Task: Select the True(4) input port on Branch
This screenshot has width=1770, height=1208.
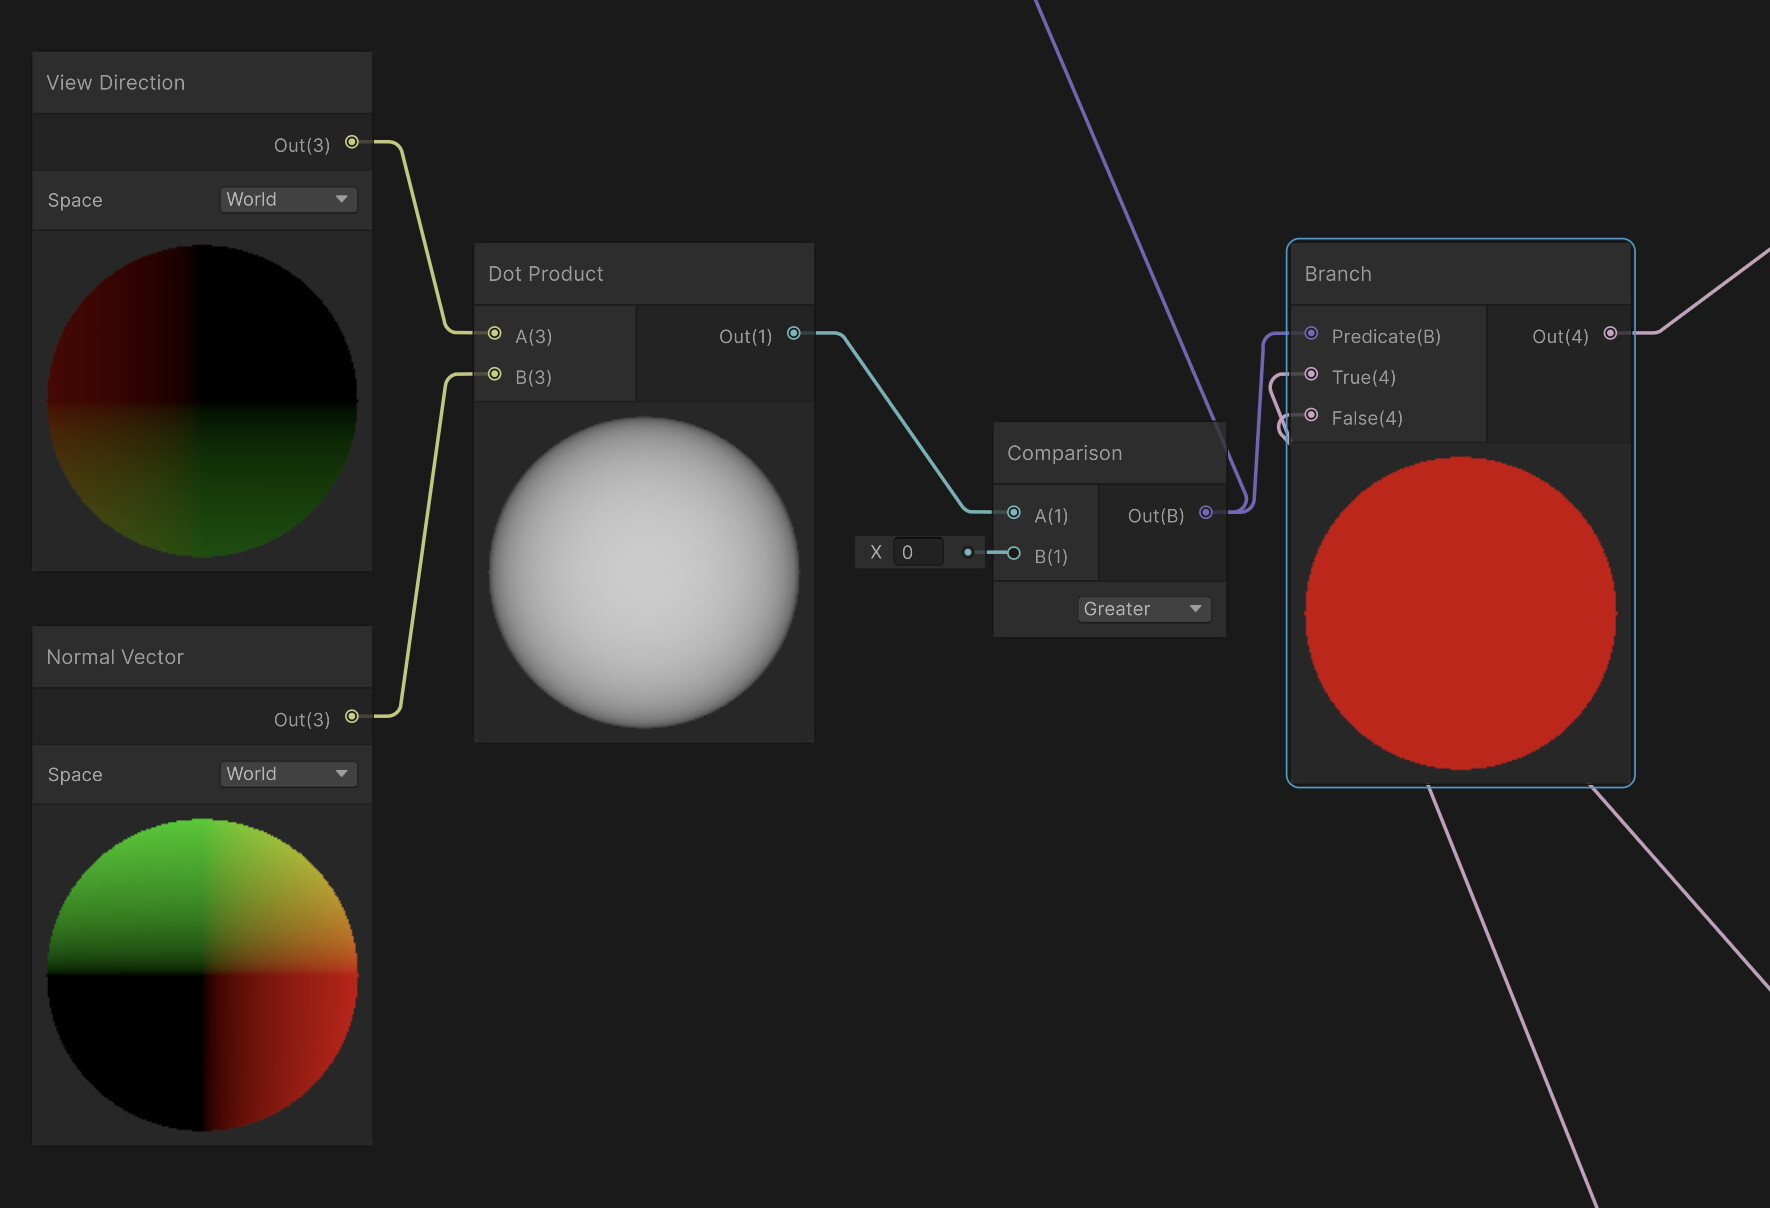Action: click(1311, 373)
